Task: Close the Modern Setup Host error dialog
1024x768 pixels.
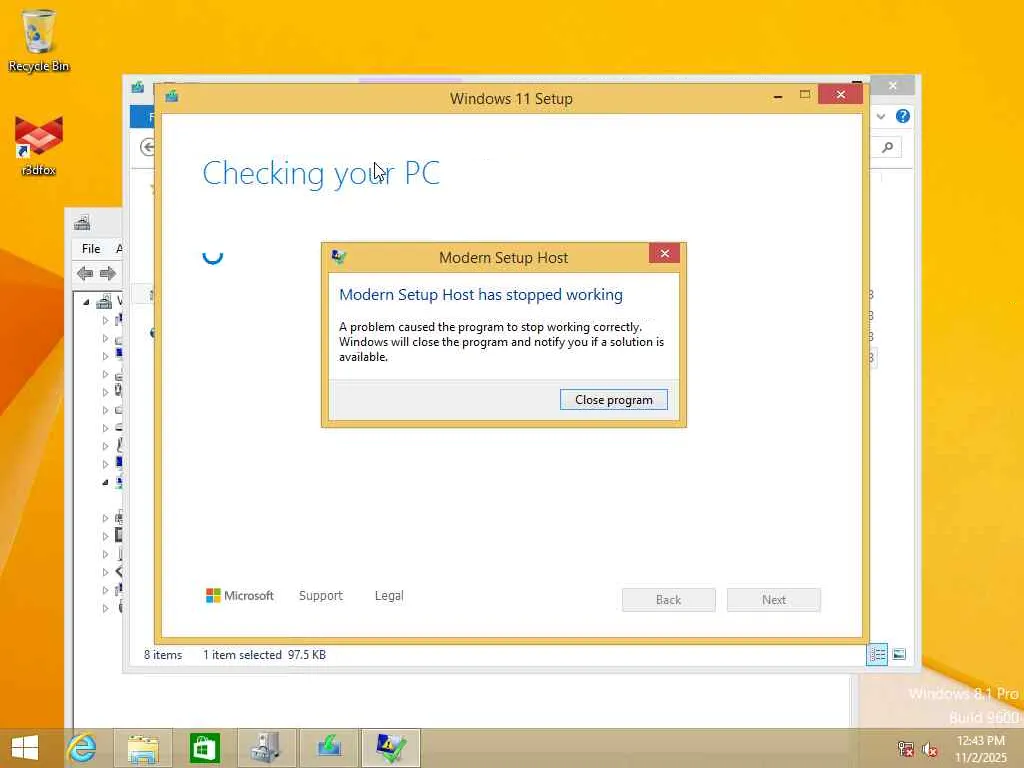Action: [x=664, y=253]
